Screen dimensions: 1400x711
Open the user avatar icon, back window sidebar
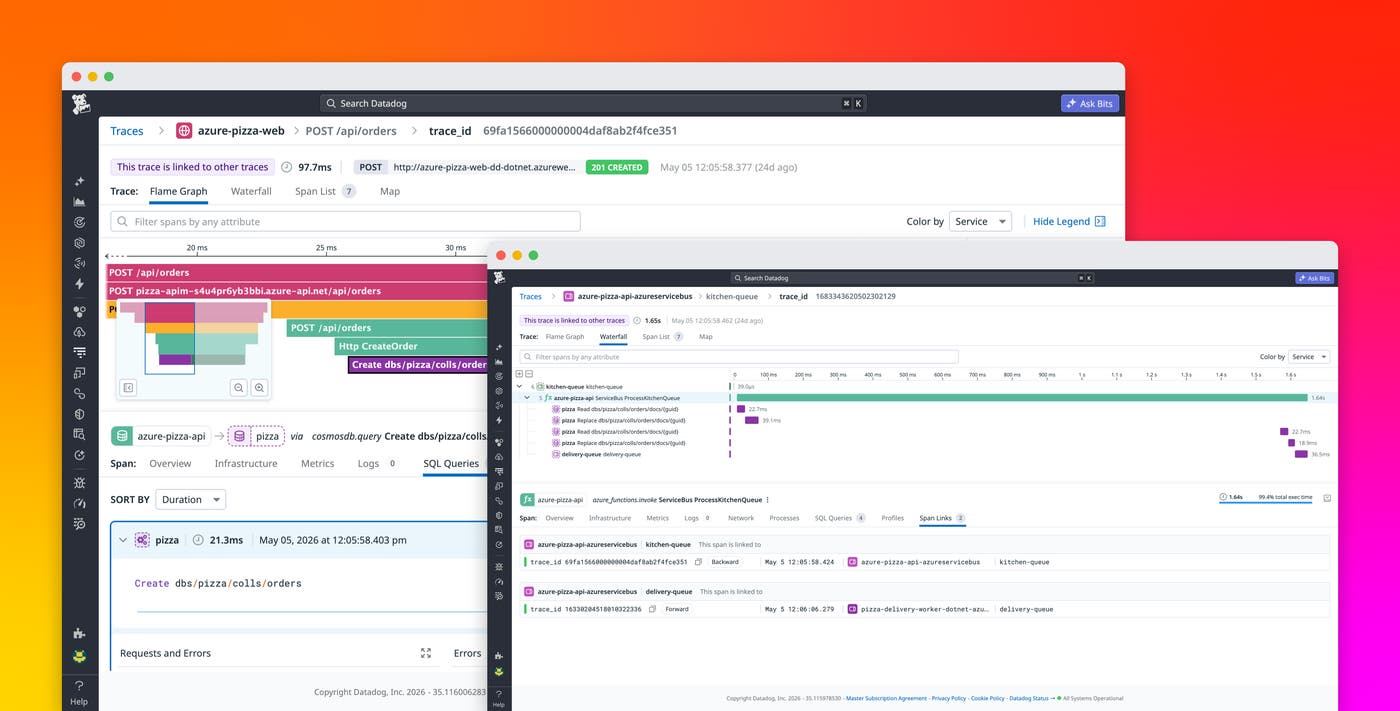pyautogui.click(x=79, y=657)
